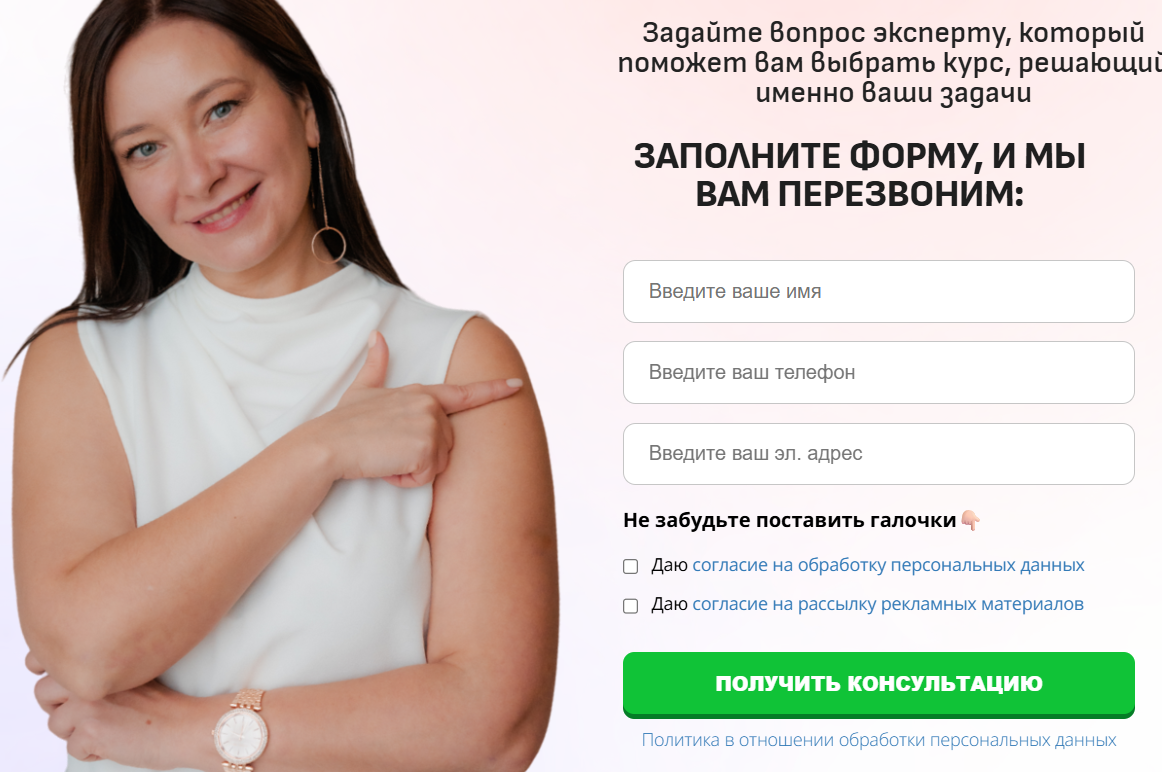Click the hoop earring in the photo

(328, 244)
